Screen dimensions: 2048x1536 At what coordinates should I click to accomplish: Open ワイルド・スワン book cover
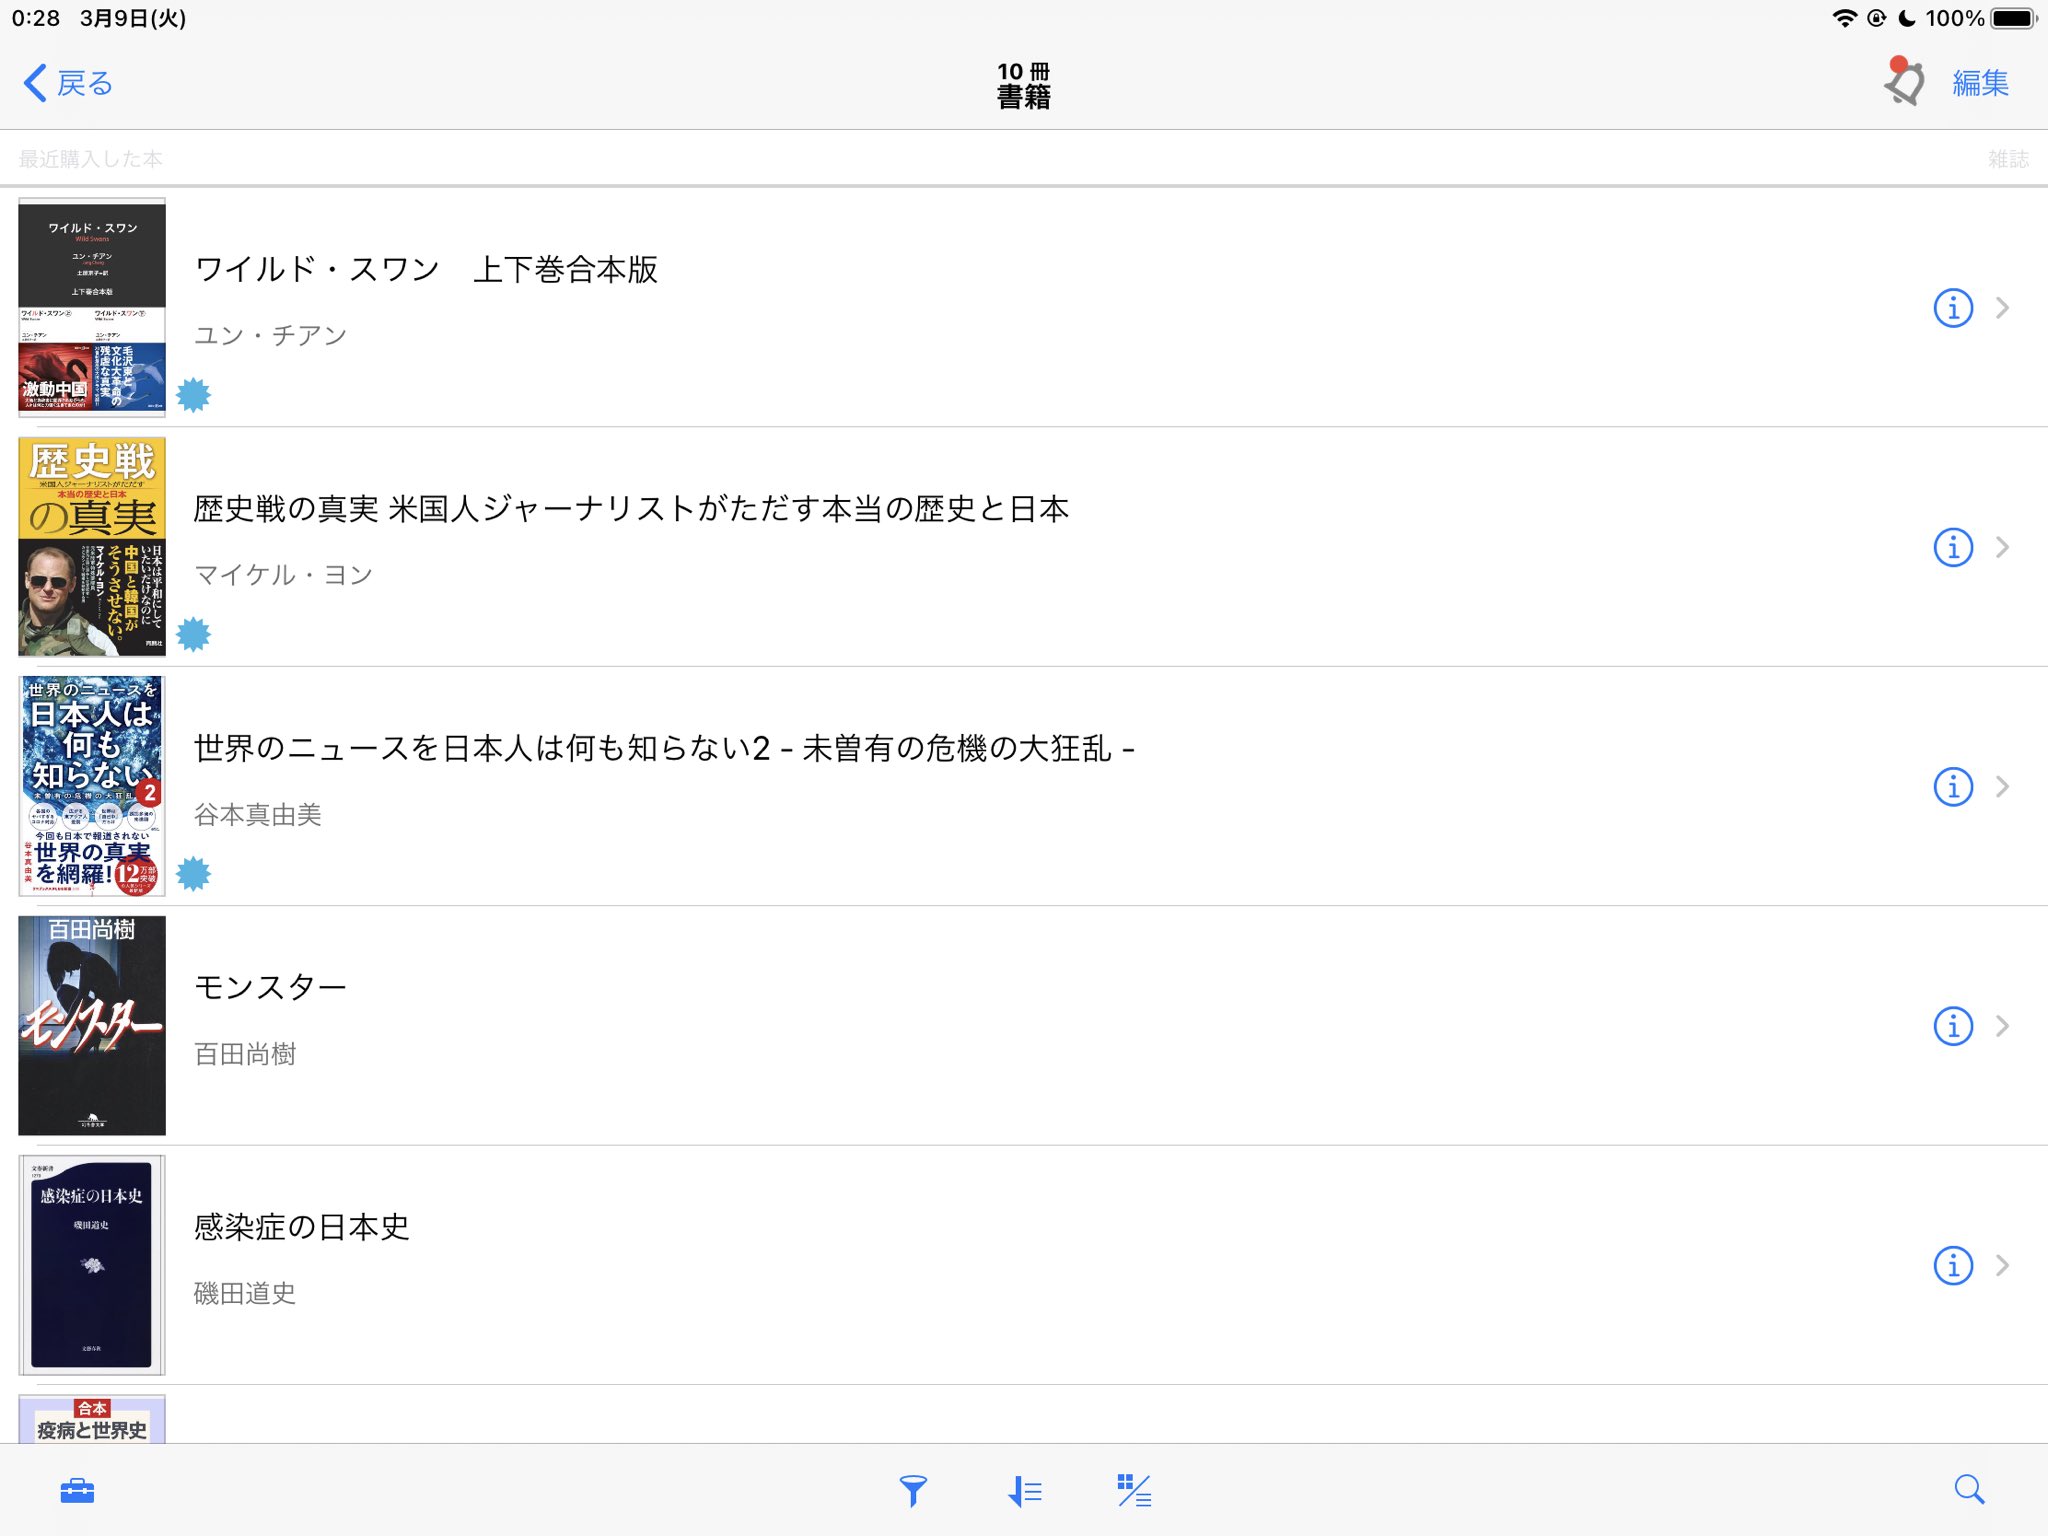tap(92, 307)
